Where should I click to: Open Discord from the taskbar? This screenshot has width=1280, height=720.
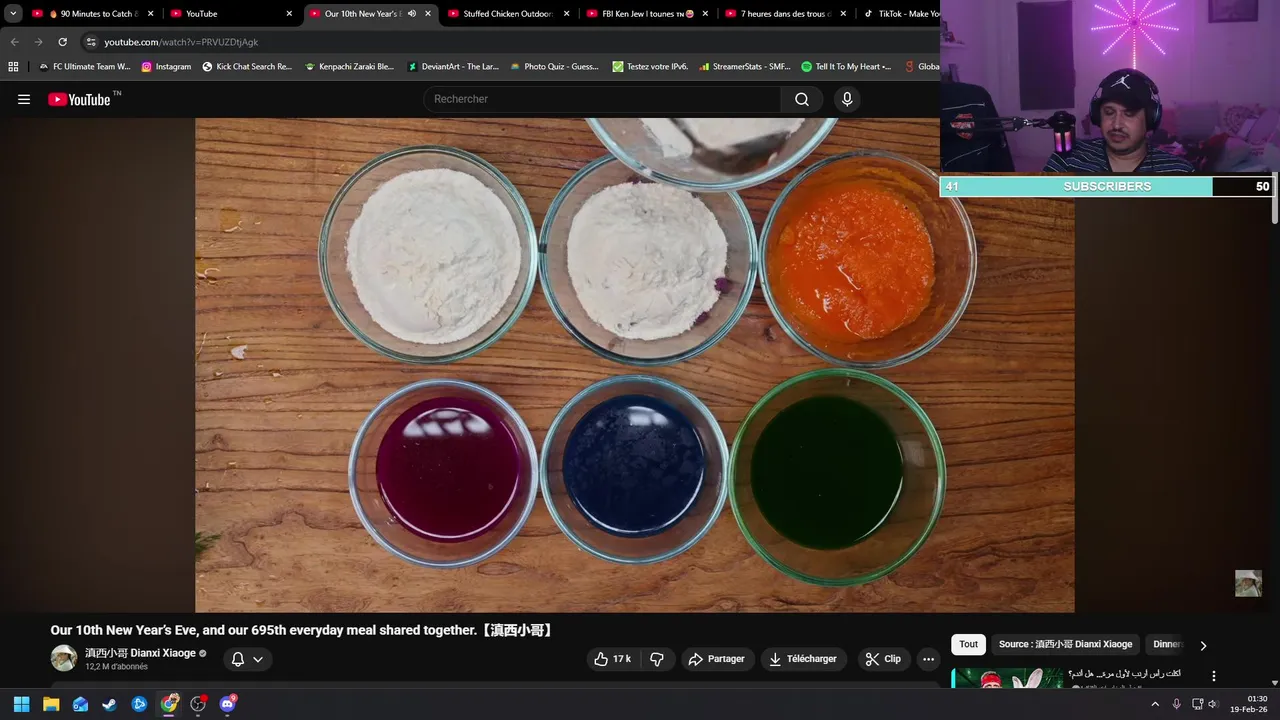tap(227, 704)
